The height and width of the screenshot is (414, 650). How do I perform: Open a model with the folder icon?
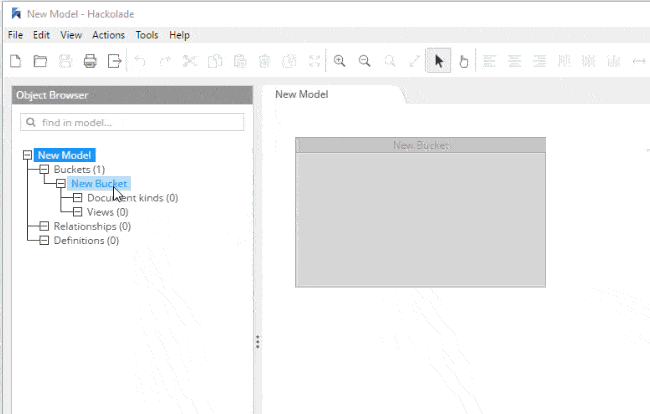pyautogui.click(x=40, y=61)
